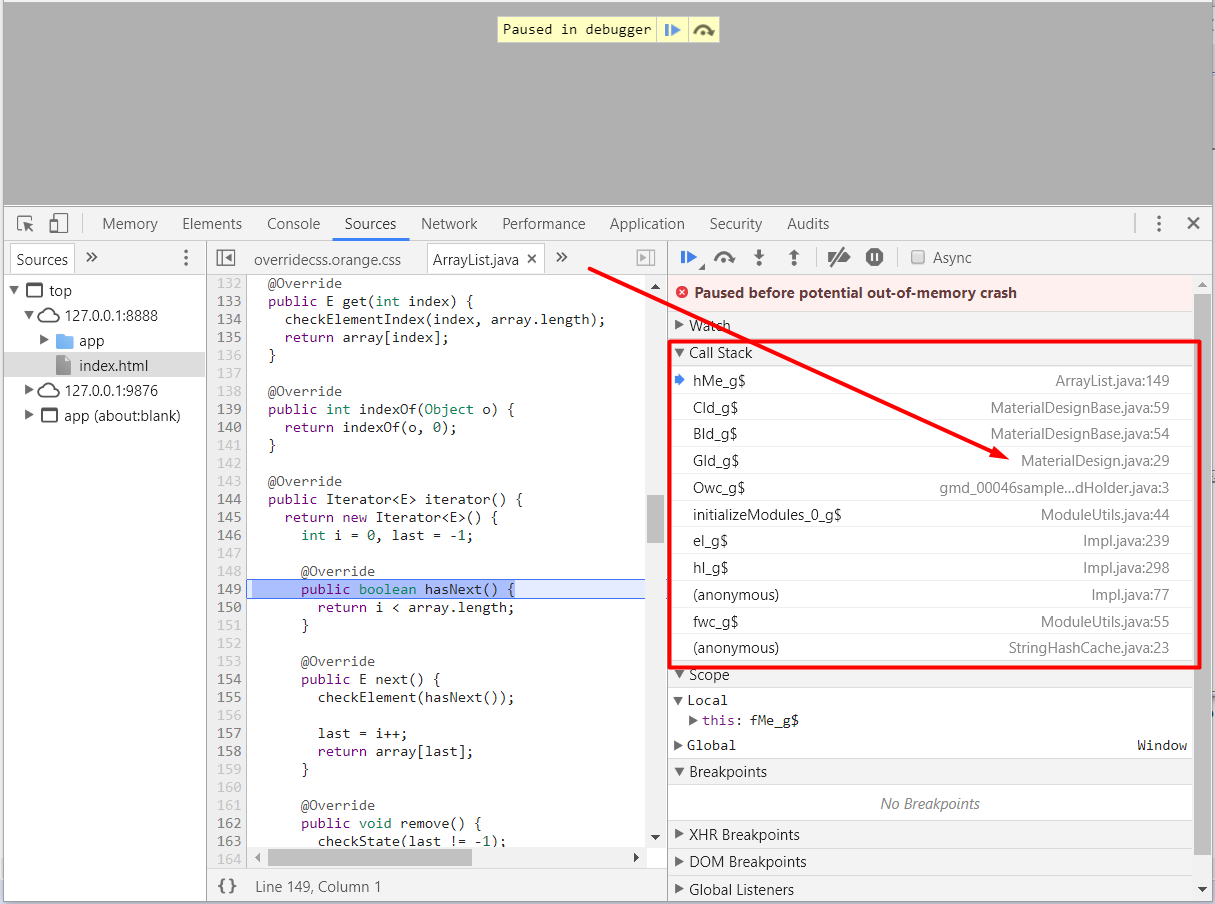The height and width of the screenshot is (904, 1215).
Task: Show more Sources navigator tabs chevron
Action: click(92, 258)
